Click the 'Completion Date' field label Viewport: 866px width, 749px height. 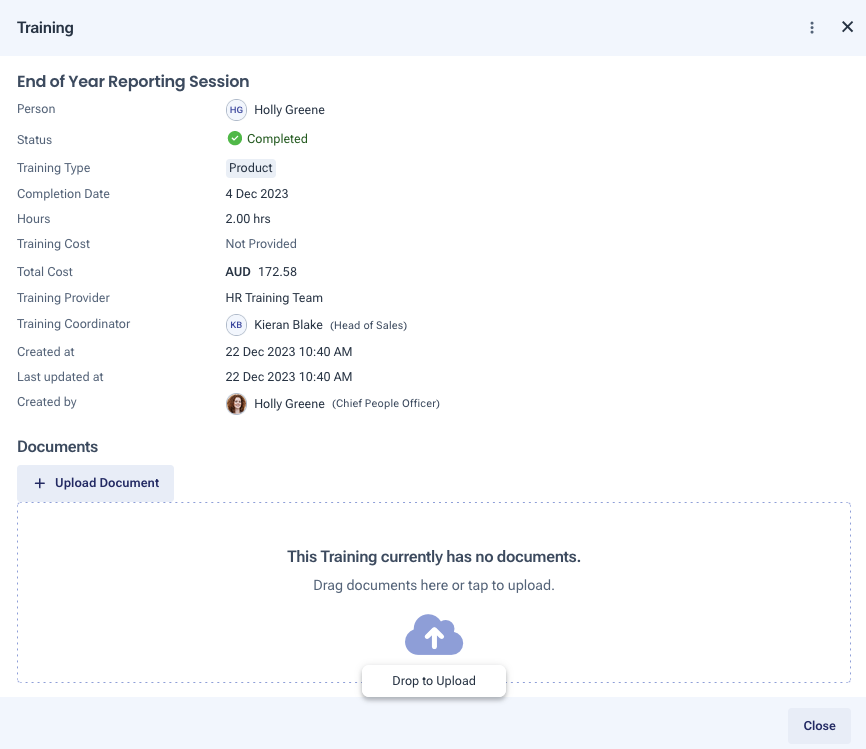(x=64, y=194)
